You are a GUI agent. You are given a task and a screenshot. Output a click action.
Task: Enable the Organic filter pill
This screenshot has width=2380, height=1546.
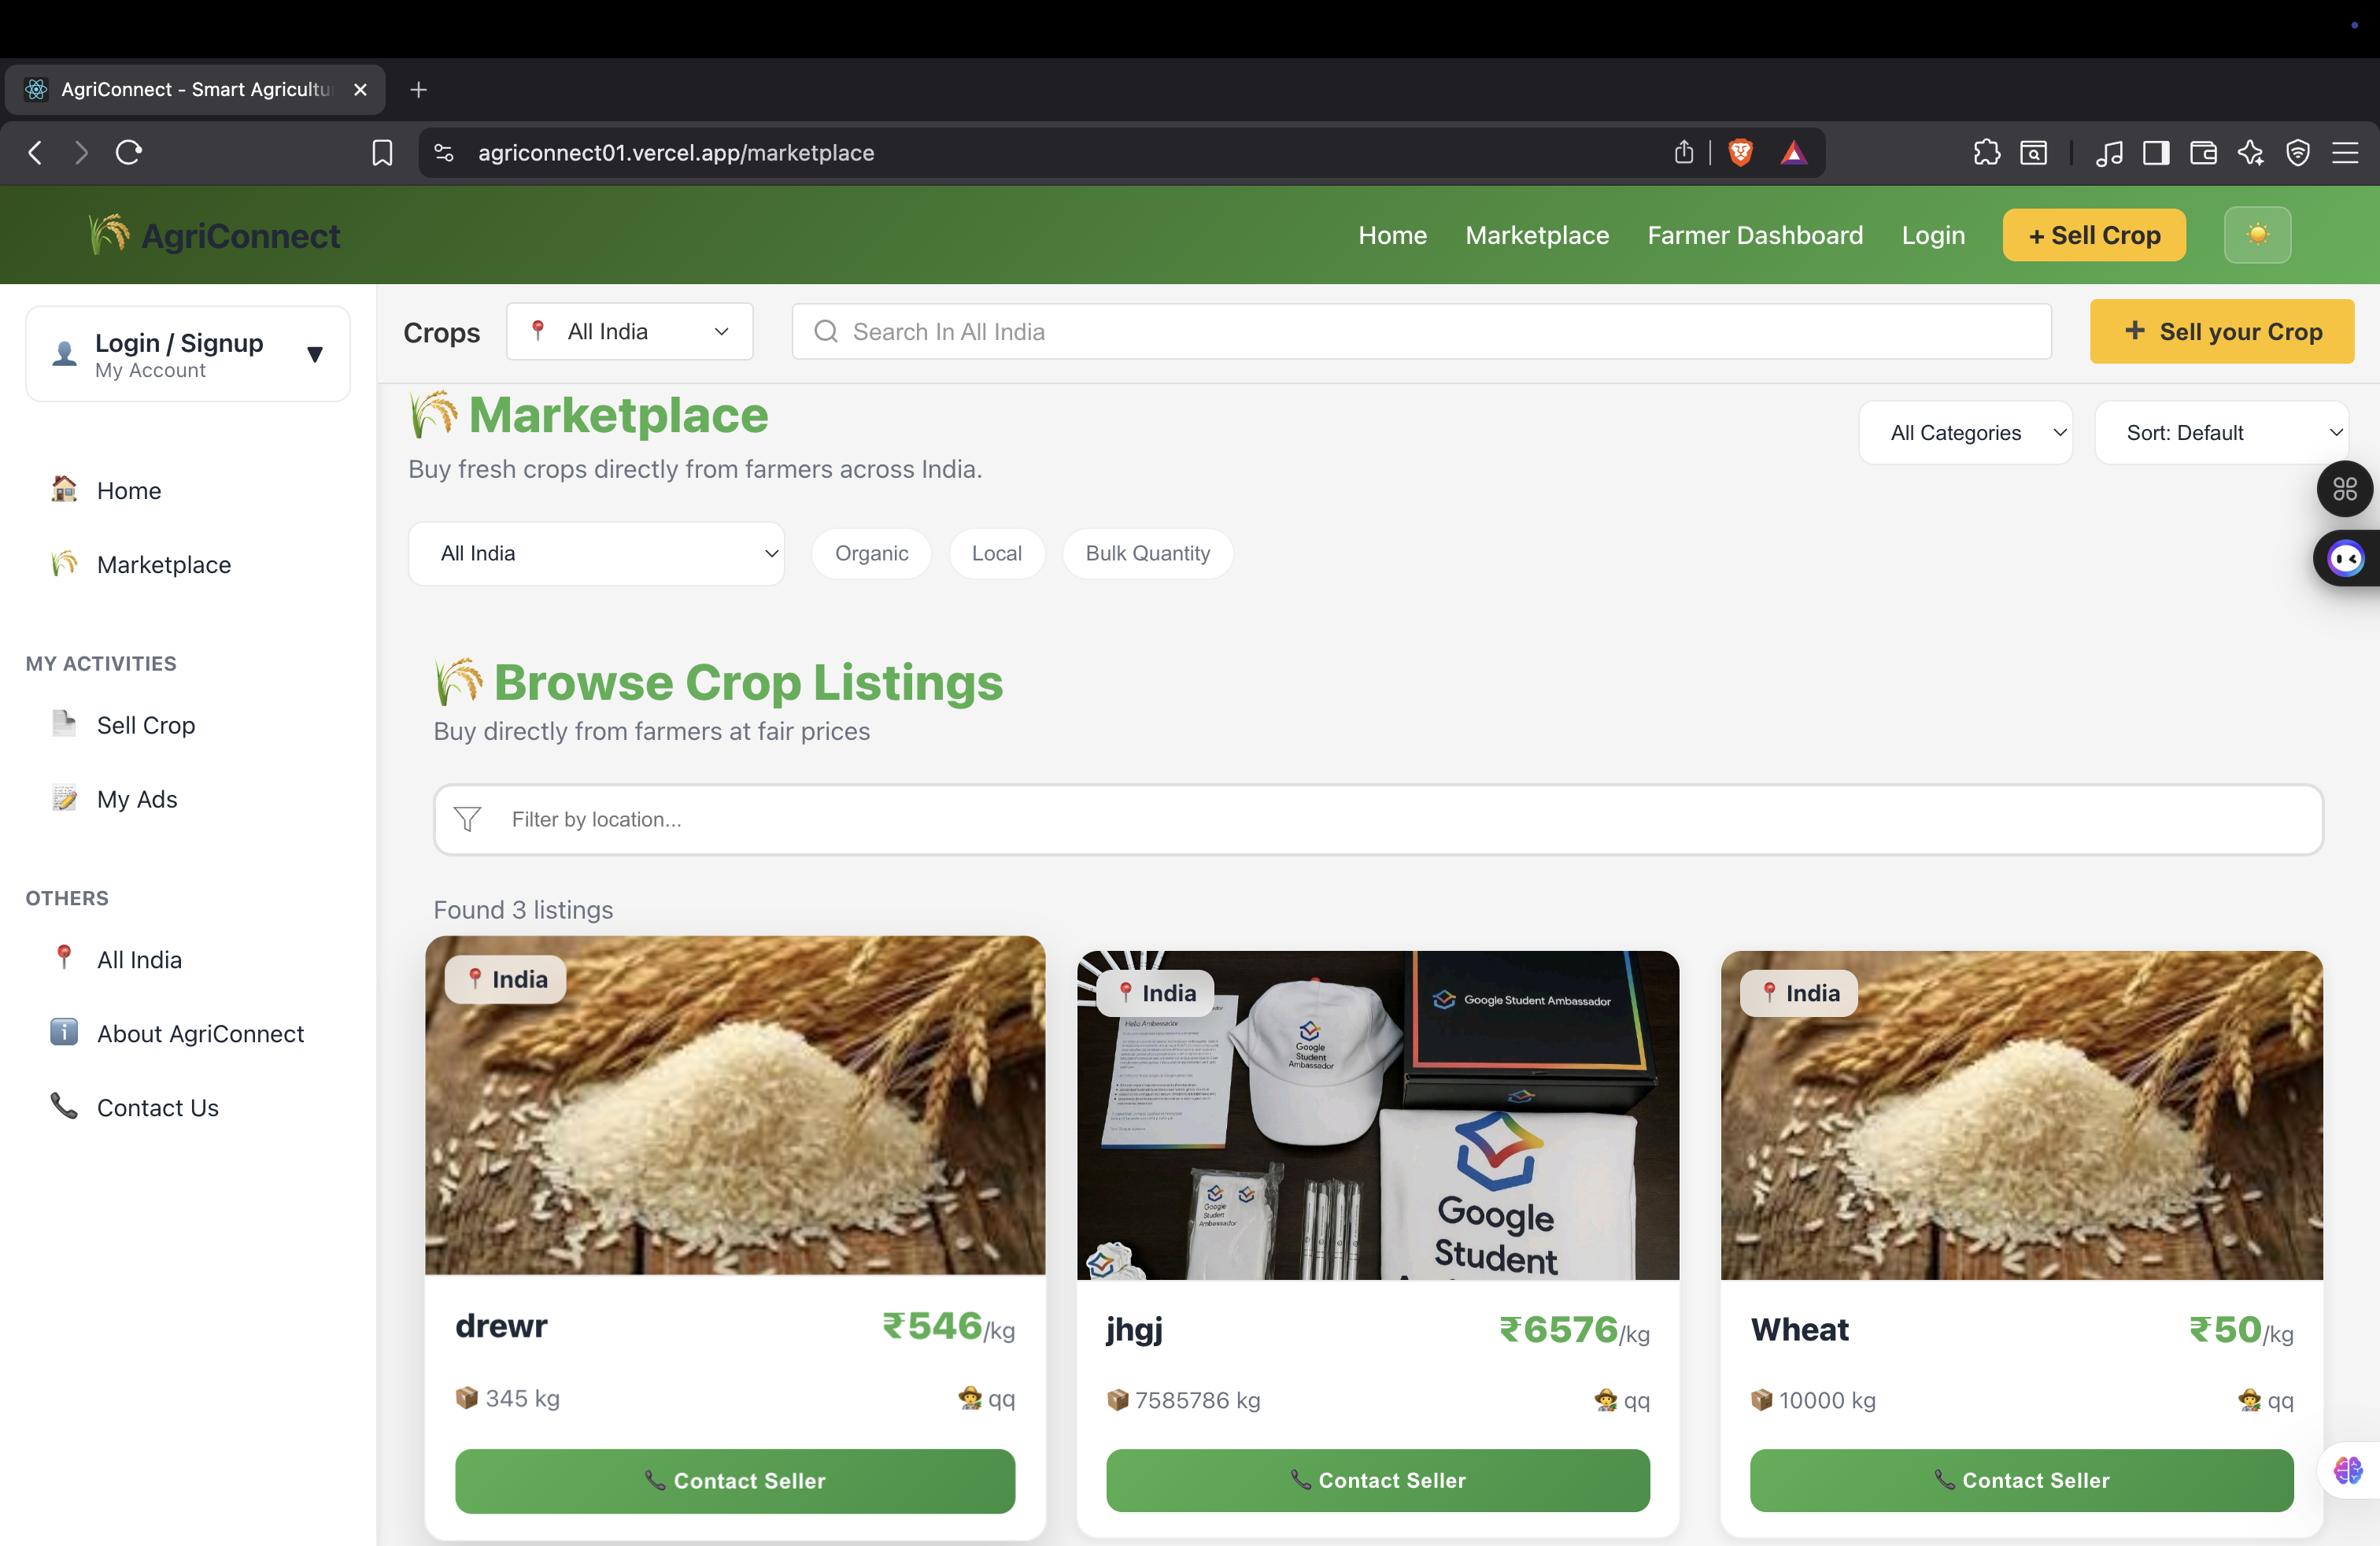click(871, 553)
